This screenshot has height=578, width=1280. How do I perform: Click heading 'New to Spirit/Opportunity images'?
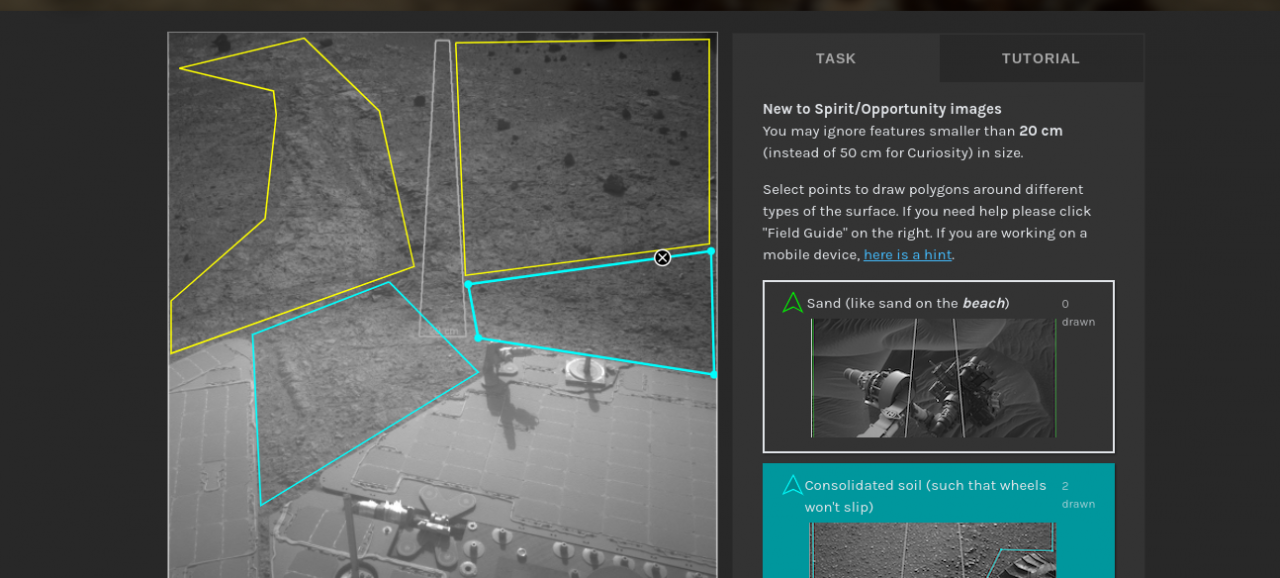coord(882,109)
